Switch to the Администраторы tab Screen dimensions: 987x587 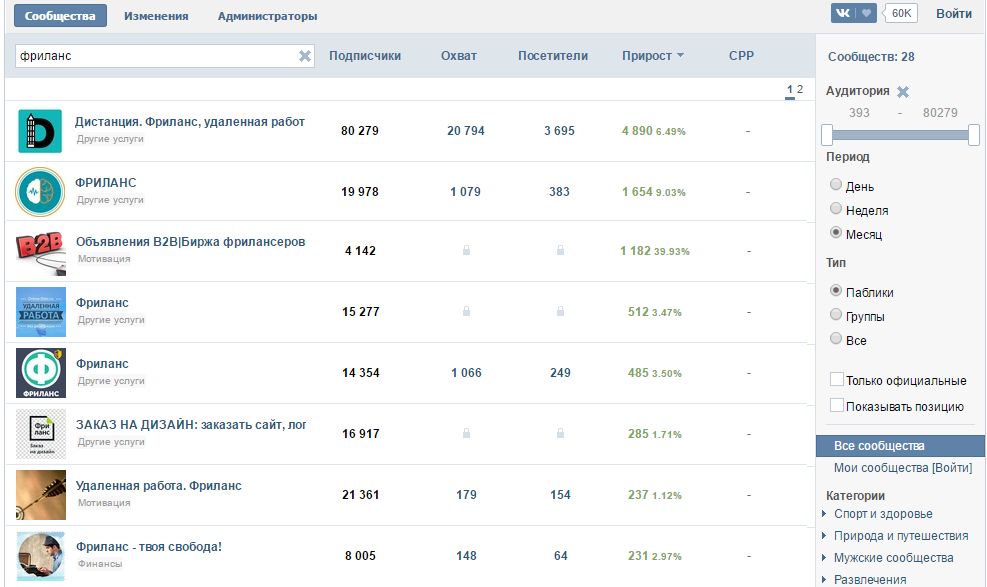tap(268, 16)
